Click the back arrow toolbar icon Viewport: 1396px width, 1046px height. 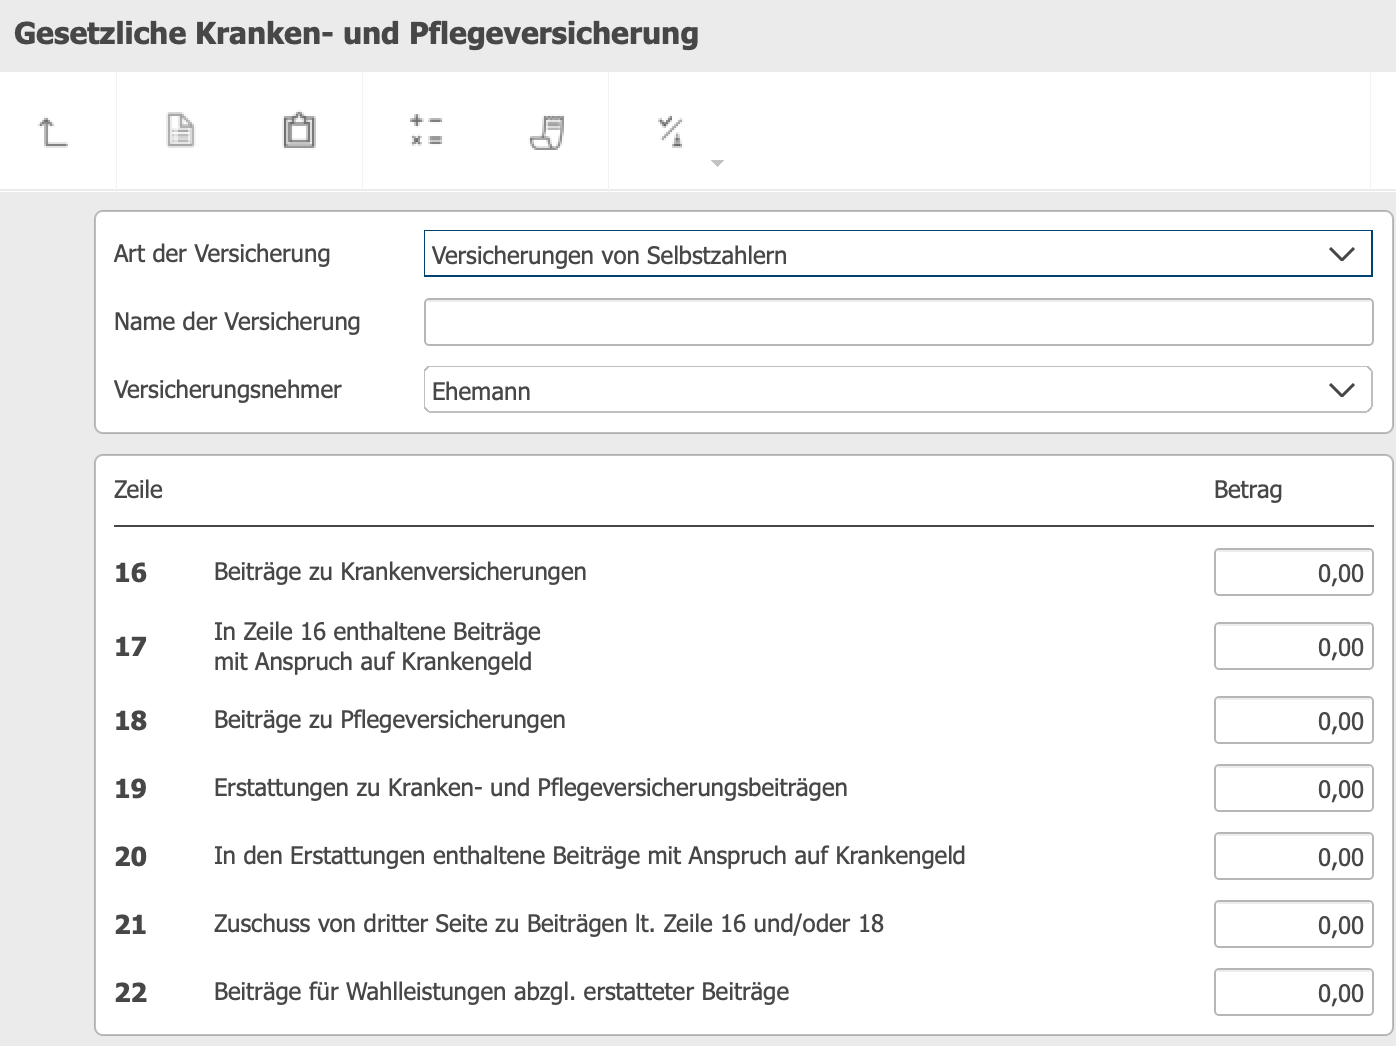tap(53, 131)
